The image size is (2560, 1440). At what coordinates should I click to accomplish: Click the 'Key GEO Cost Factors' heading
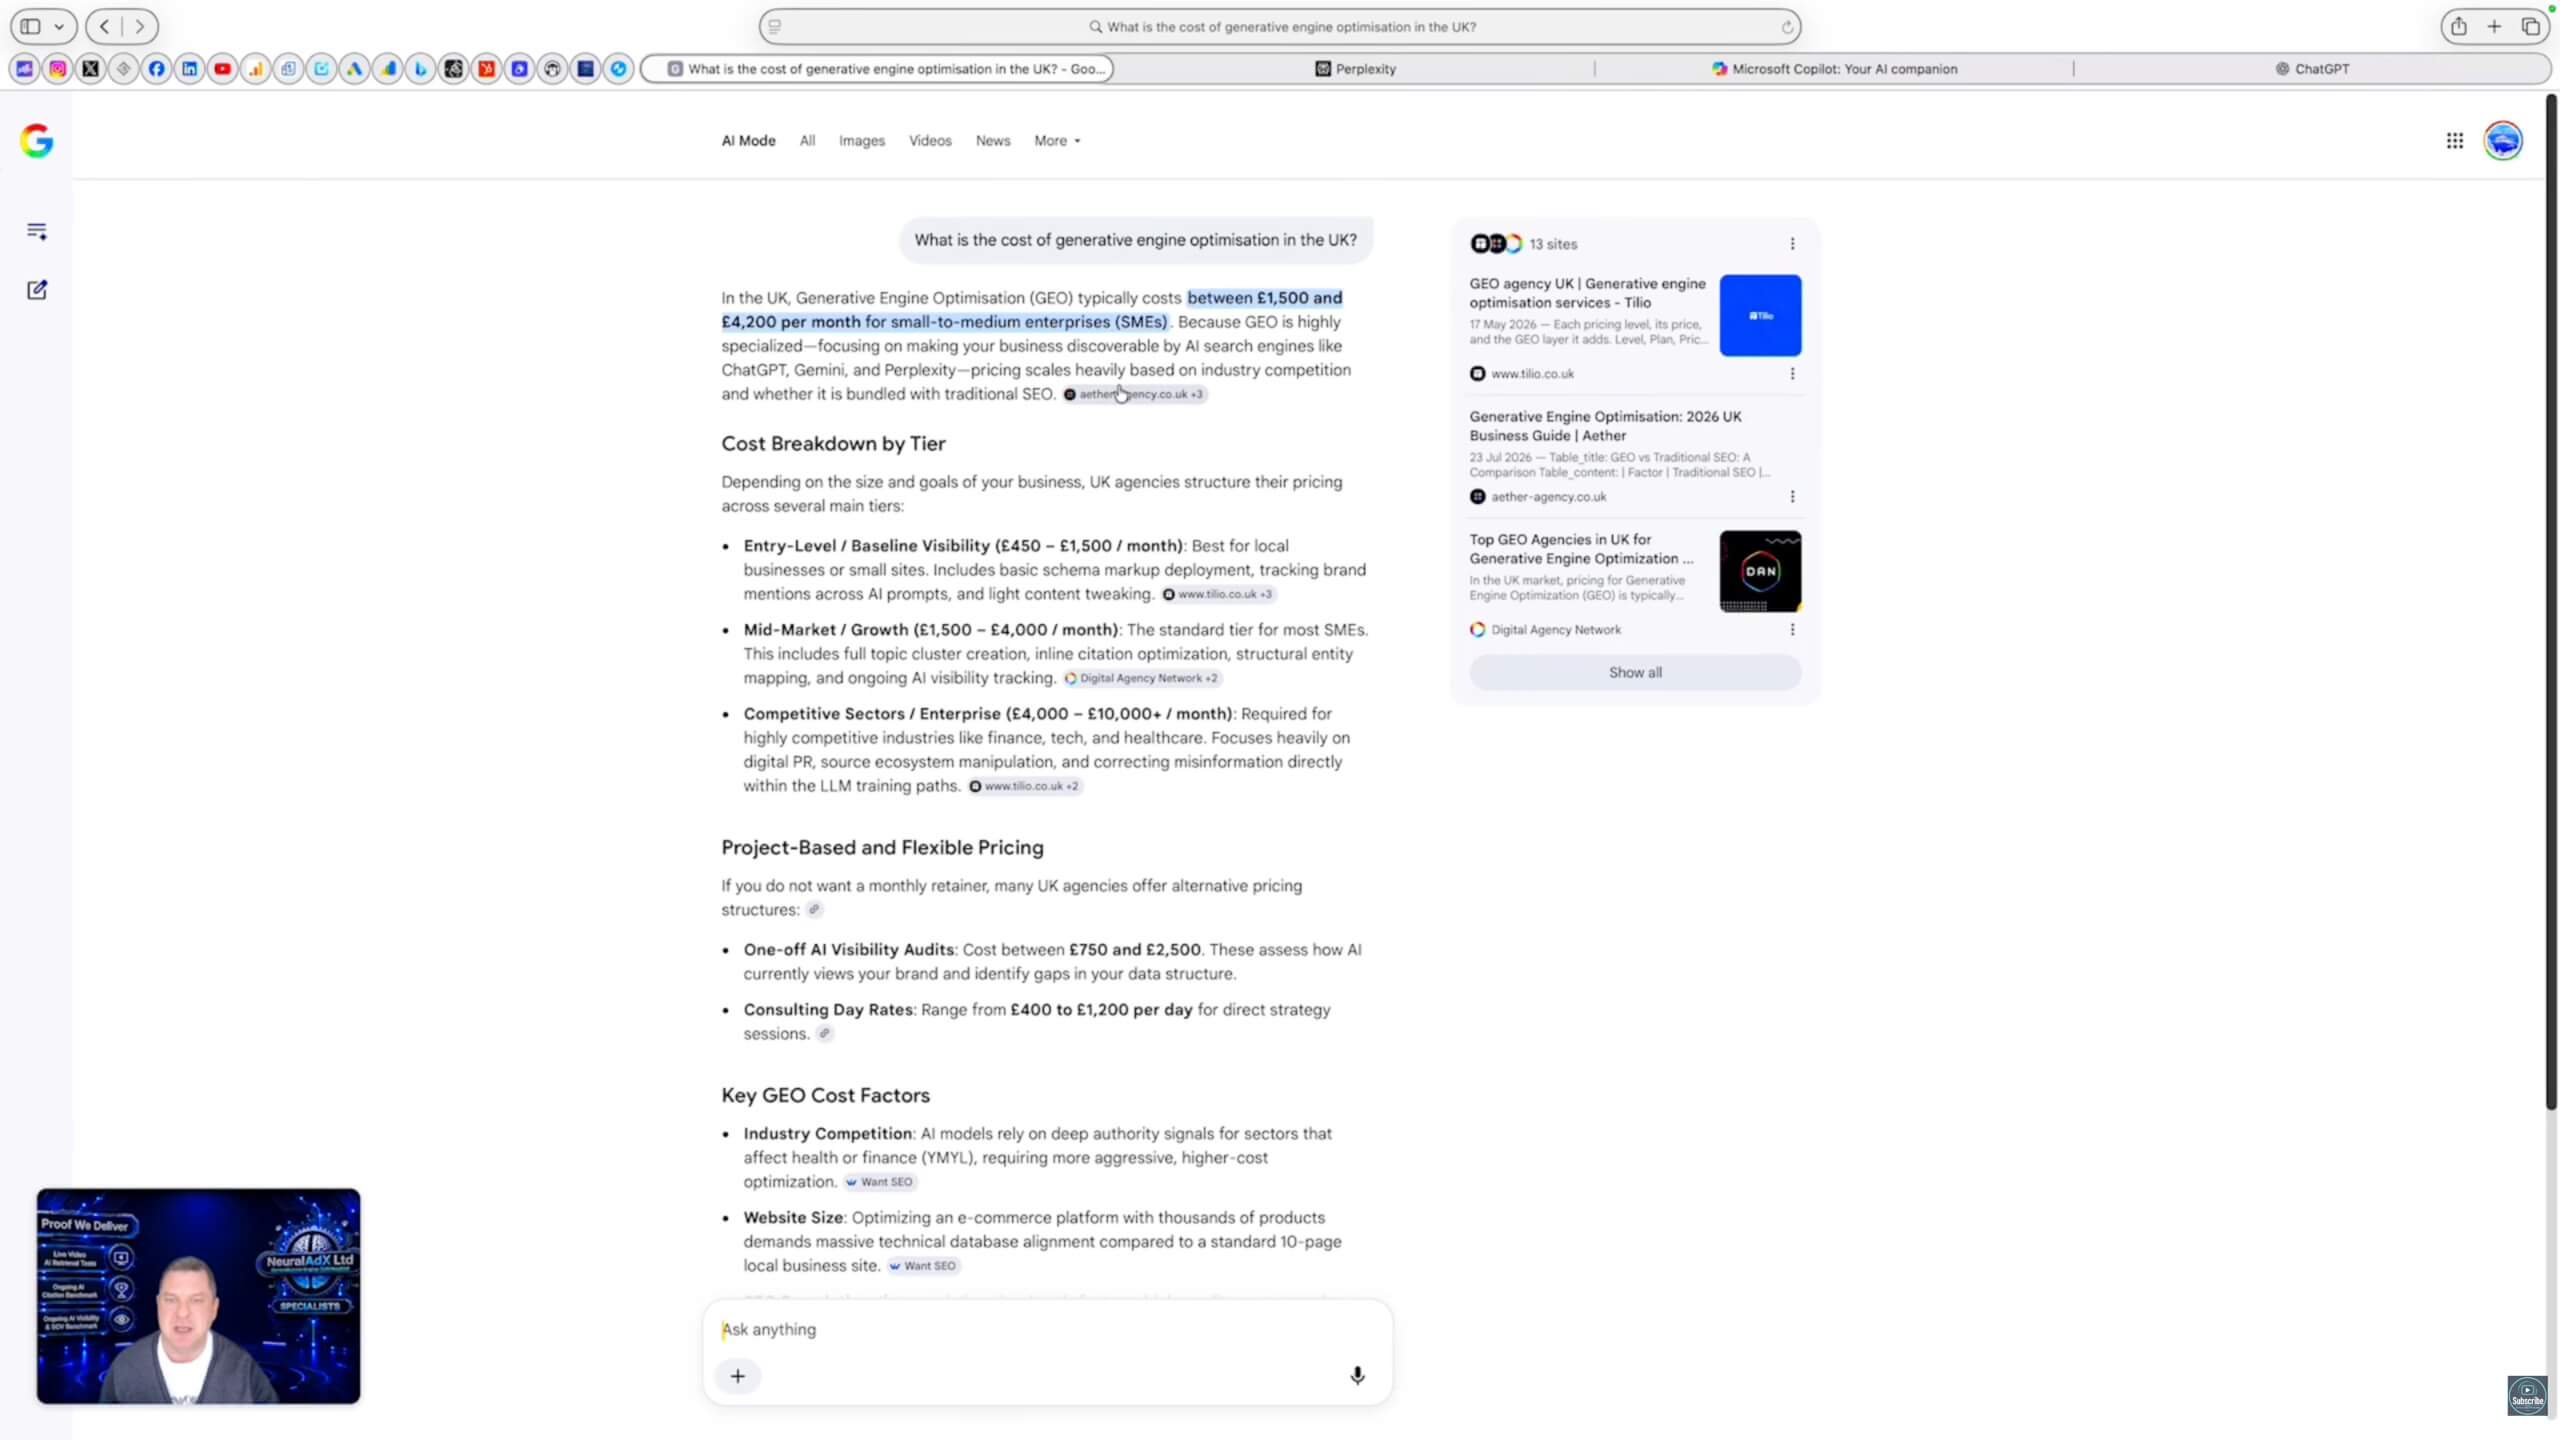825,1096
